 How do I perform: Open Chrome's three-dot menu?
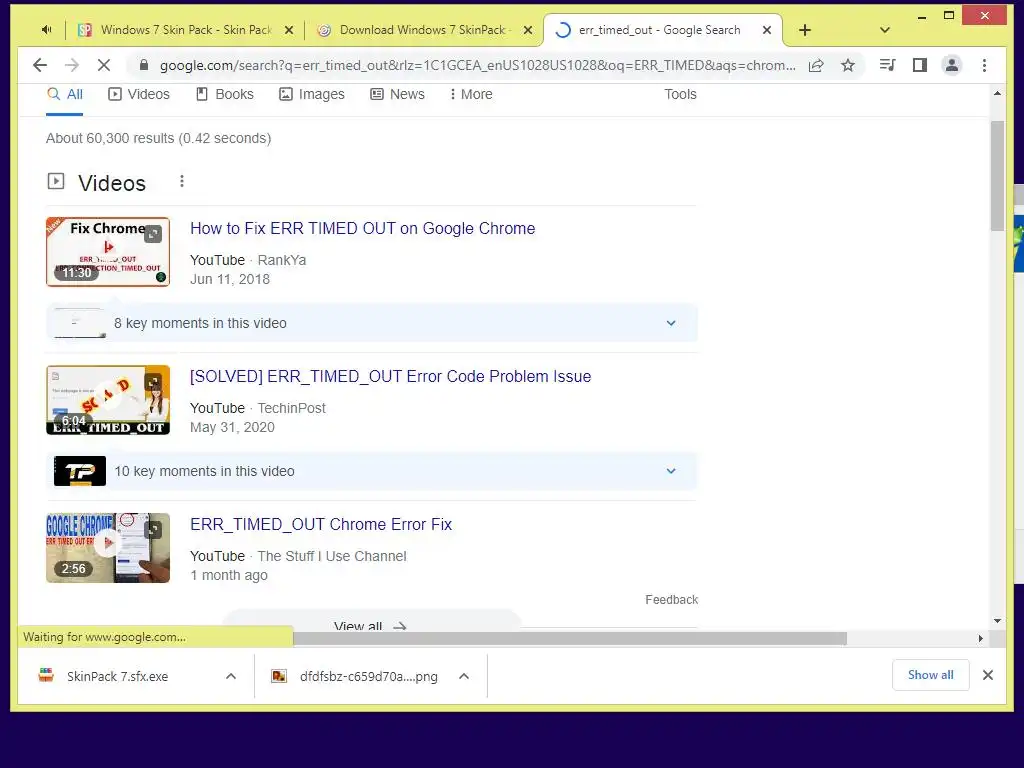tap(984, 65)
